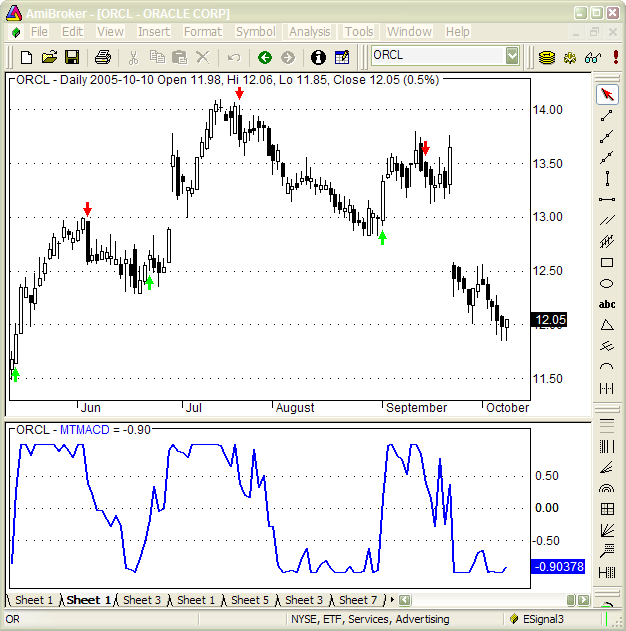Image resolution: width=626 pixels, height=631 pixels.
Task: Select the Fibonacci retracement lines tool
Action: (x=607, y=425)
